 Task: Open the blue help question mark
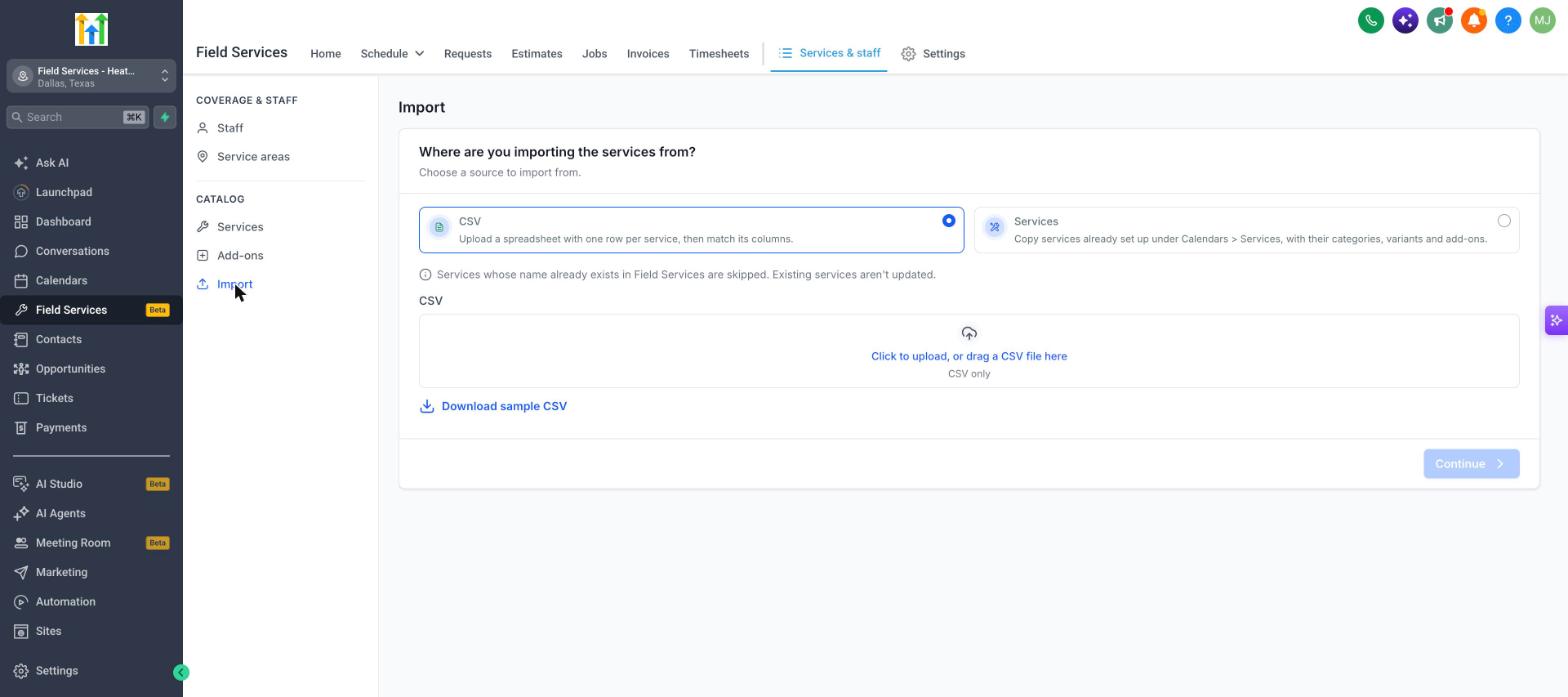tap(1508, 20)
